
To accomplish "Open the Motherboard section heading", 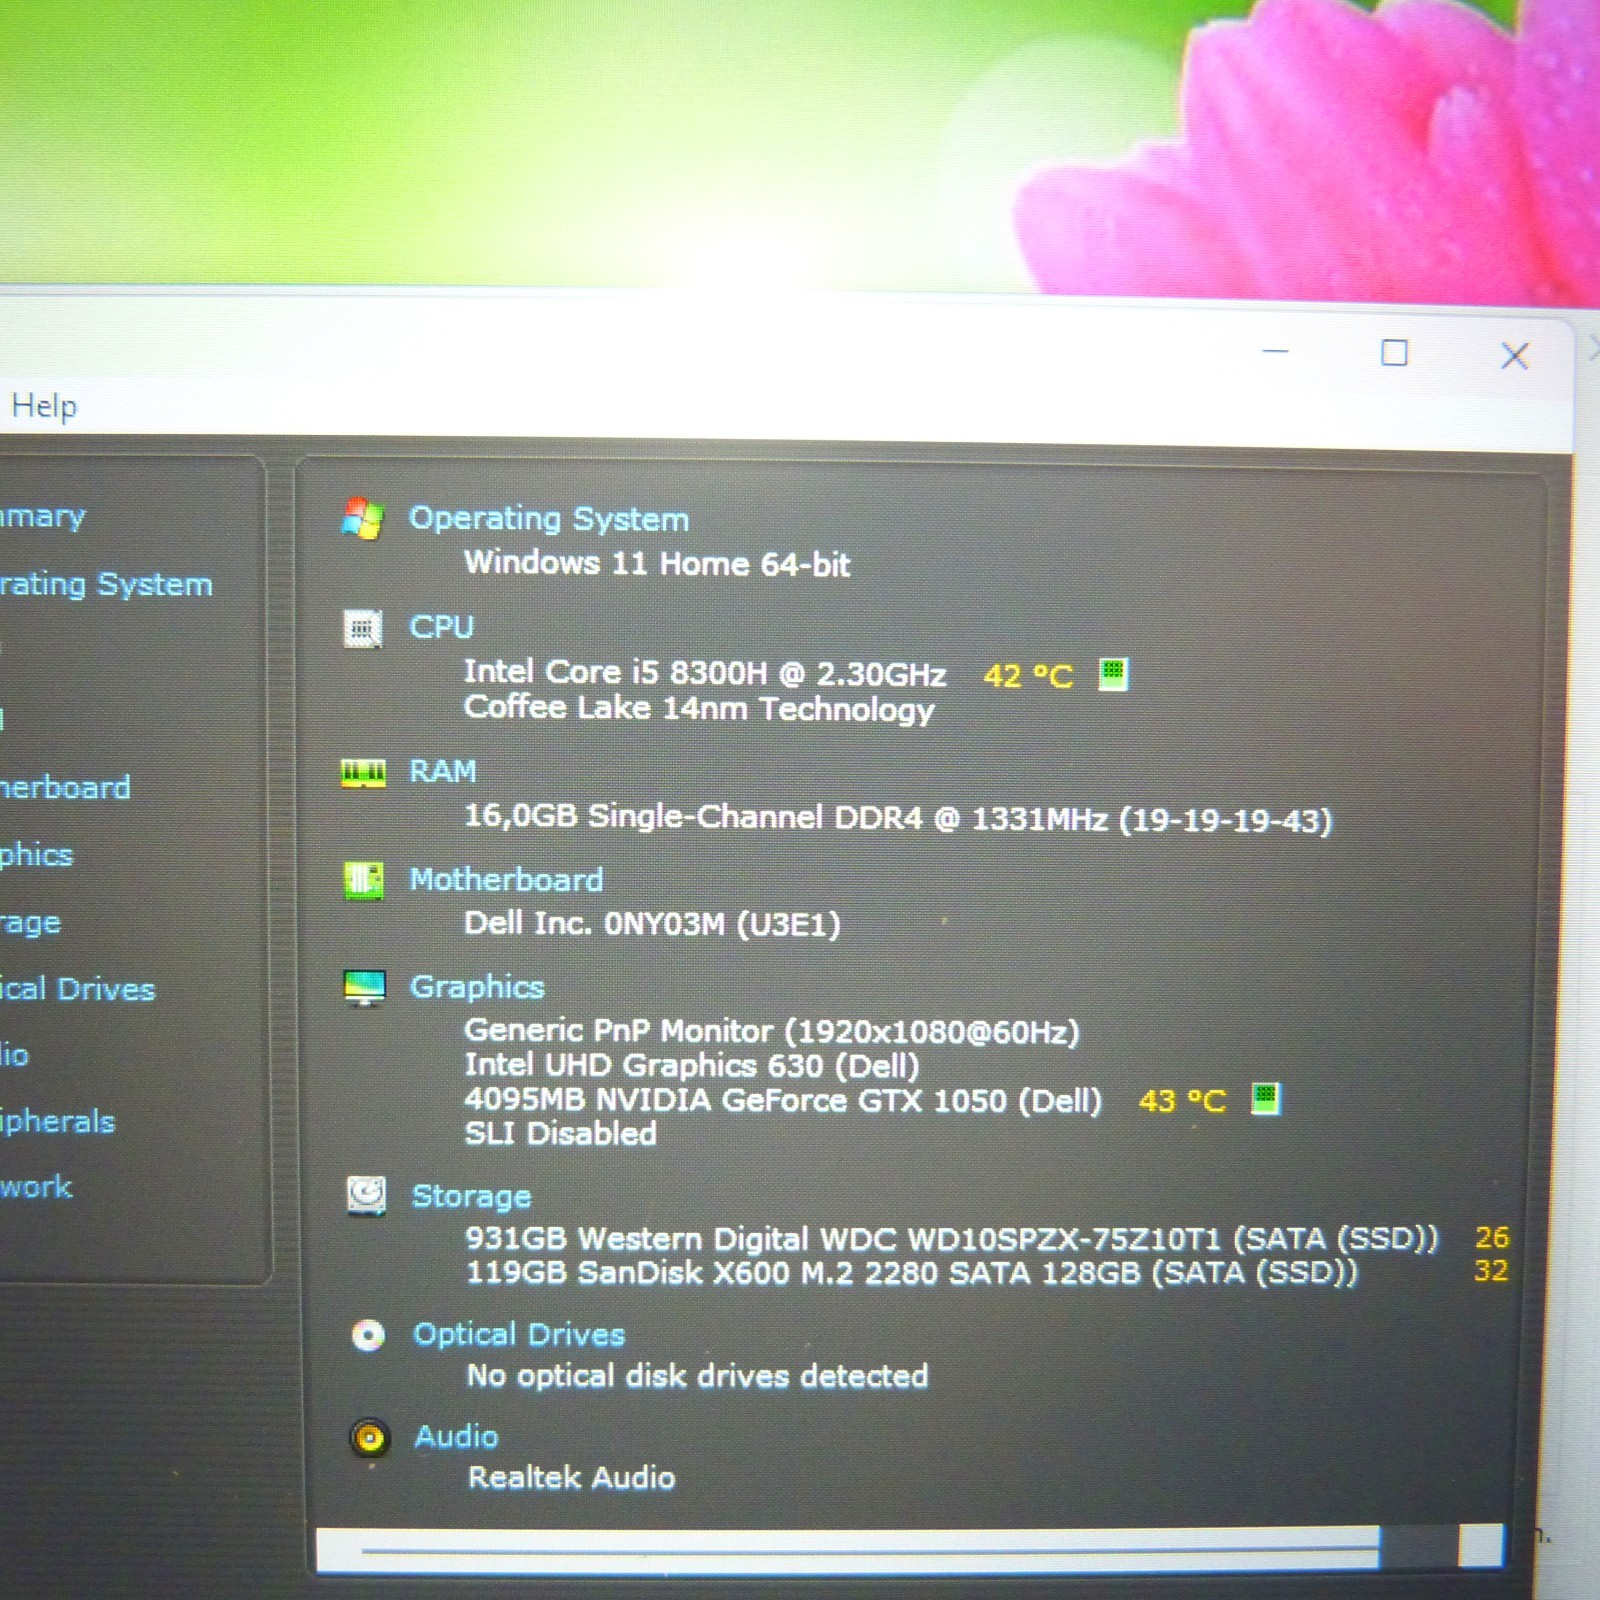I will point(506,880).
